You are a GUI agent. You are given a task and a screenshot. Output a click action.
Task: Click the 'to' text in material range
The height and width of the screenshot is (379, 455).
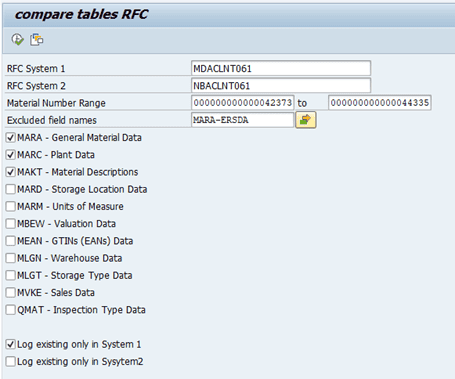(x=302, y=103)
